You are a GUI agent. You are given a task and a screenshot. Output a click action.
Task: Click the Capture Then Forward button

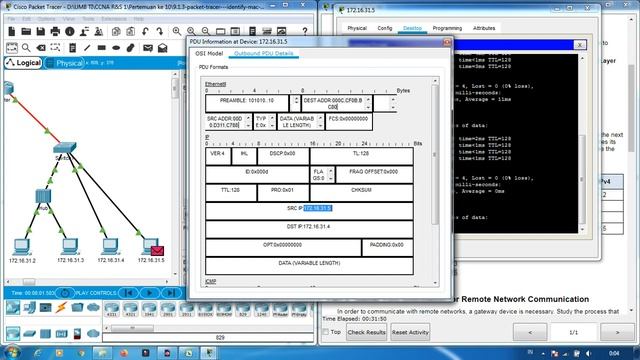click(x=171, y=293)
